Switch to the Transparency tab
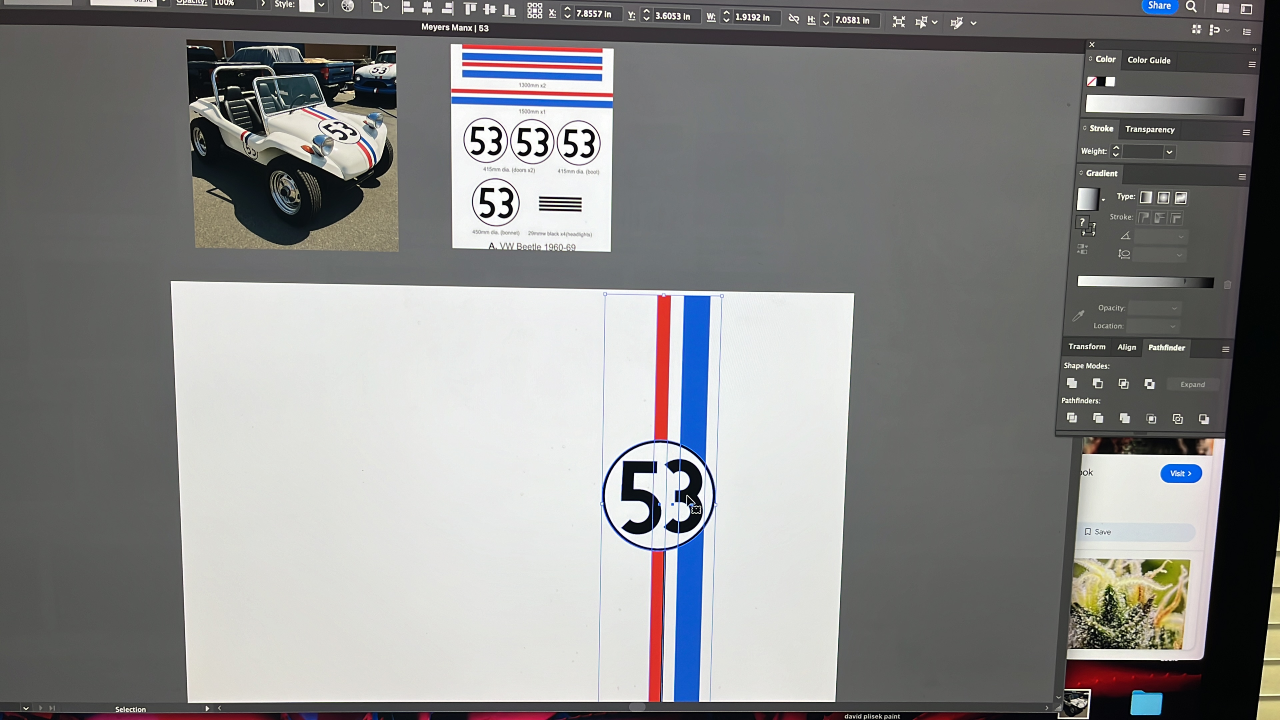Viewport: 1280px width, 720px height. tap(1150, 129)
